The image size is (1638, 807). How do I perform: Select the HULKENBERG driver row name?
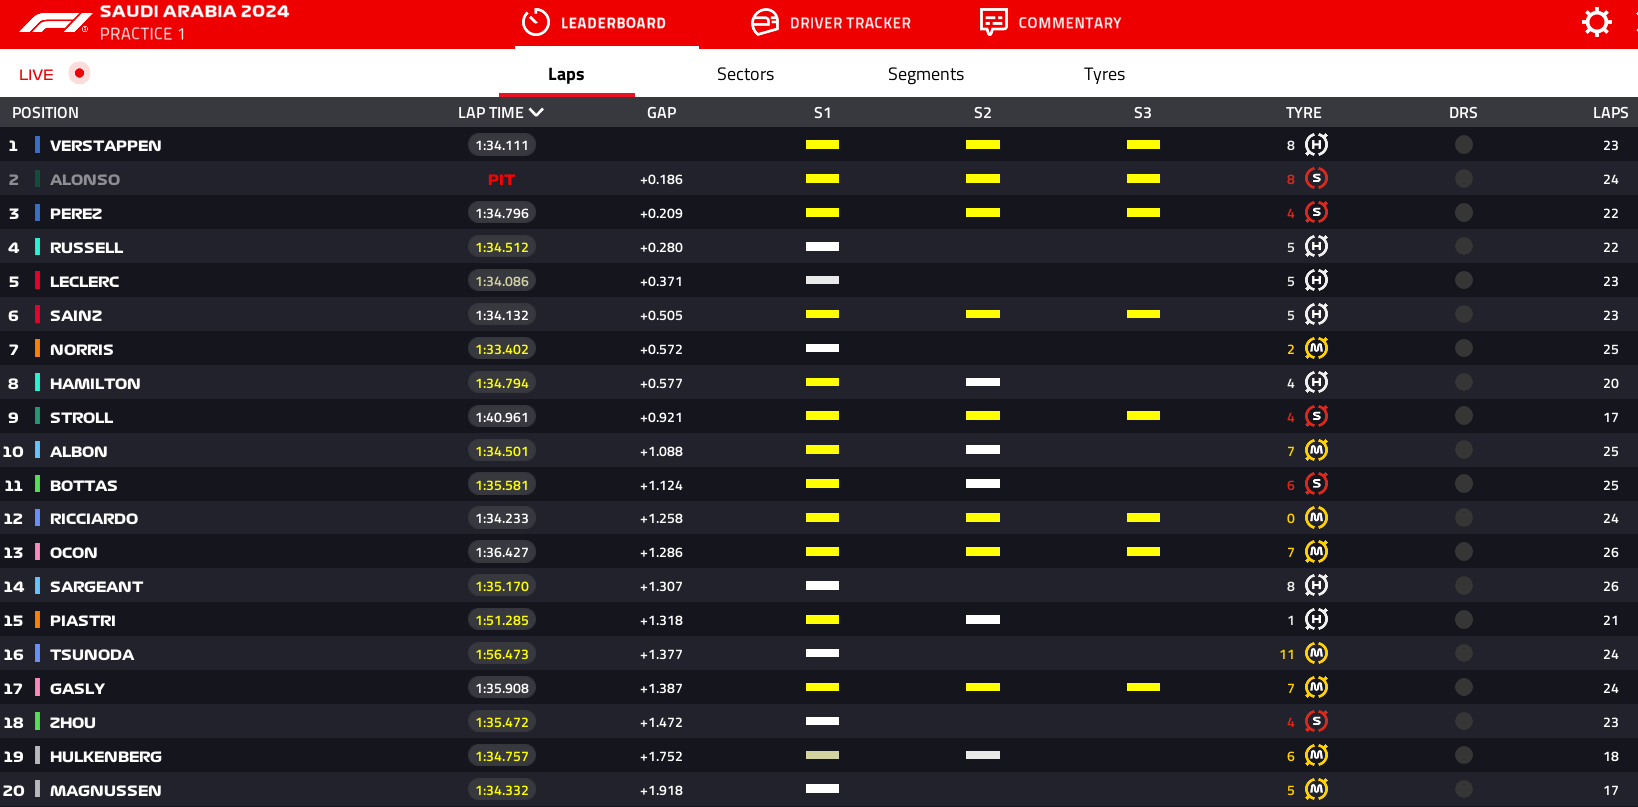(x=106, y=757)
